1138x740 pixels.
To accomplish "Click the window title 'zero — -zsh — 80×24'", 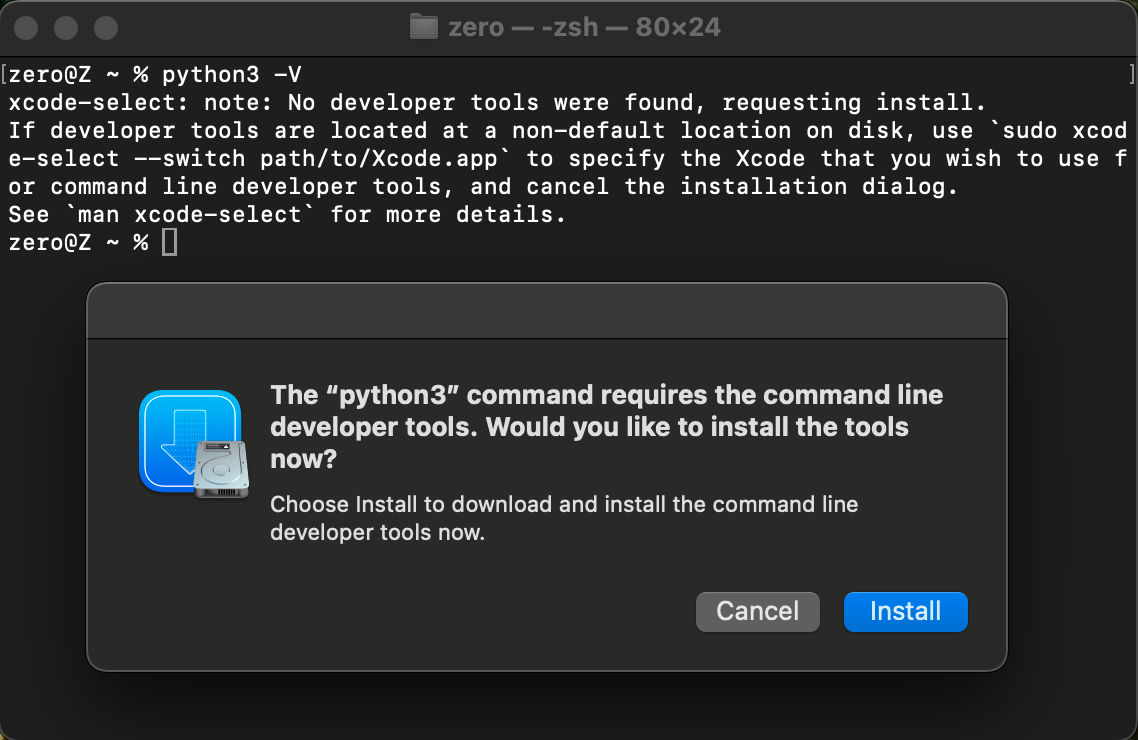I will (584, 27).
